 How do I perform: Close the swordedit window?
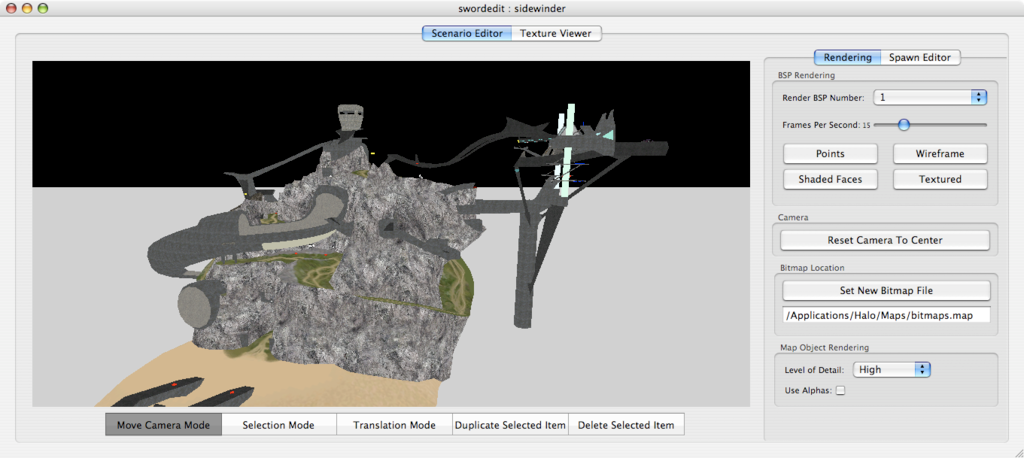click(10, 8)
